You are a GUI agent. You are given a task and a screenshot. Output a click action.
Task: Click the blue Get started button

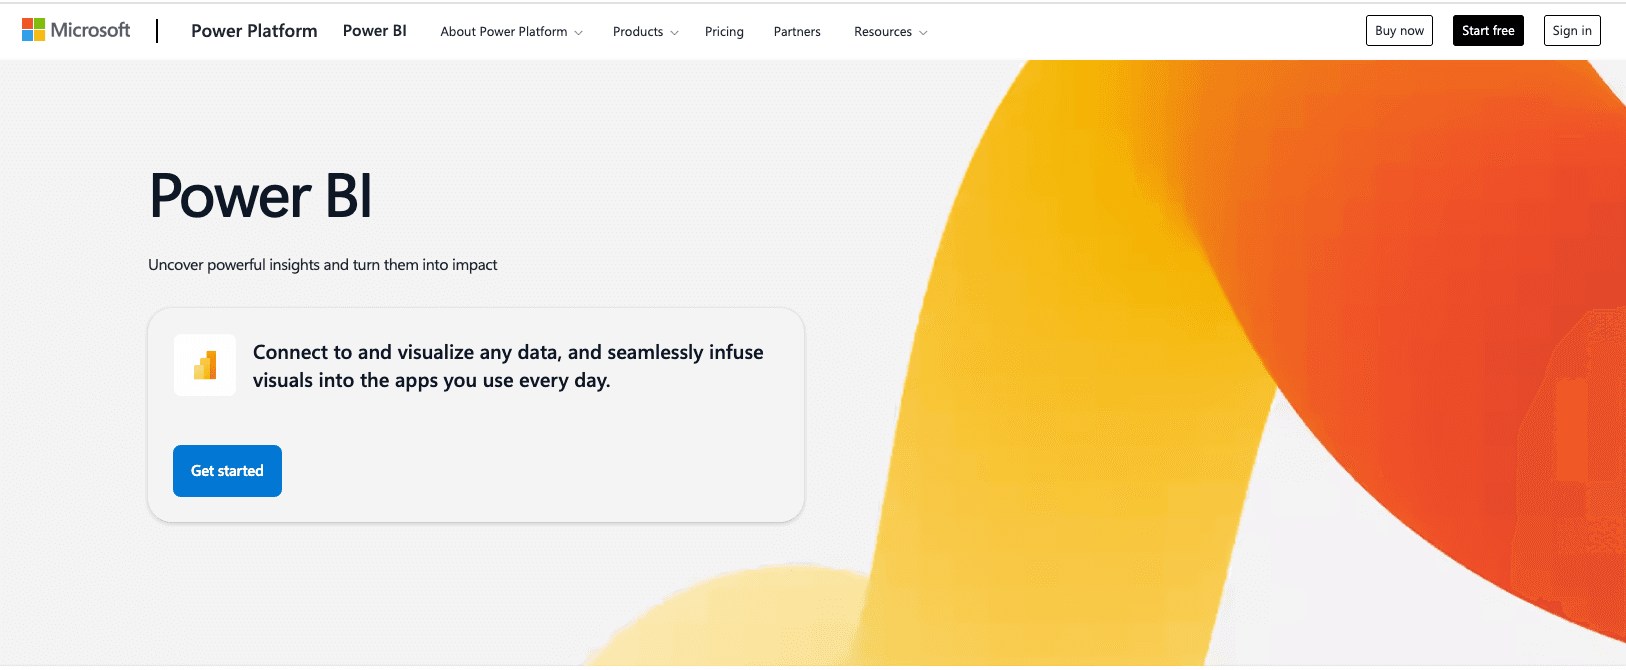coord(227,471)
